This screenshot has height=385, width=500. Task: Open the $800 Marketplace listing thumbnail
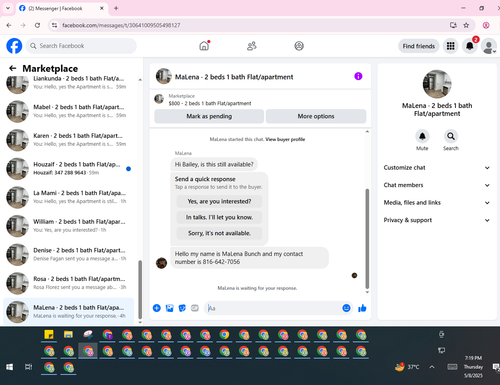coord(159,99)
